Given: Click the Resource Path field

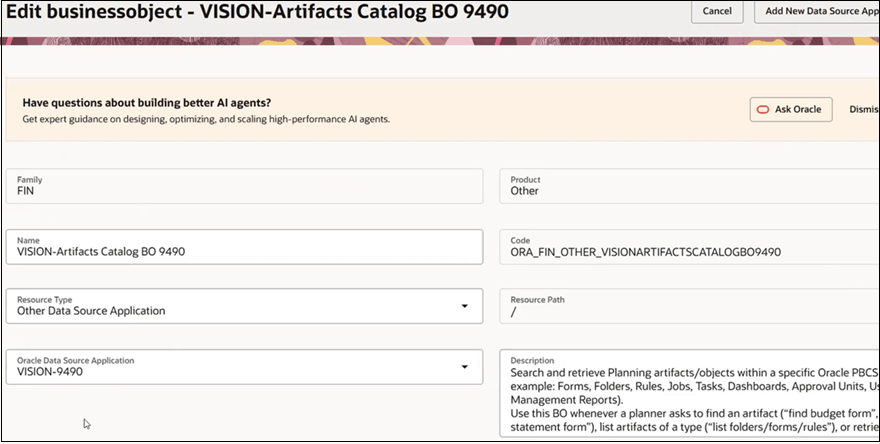Looking at the screenshot, I should click(x=689, y=306).
